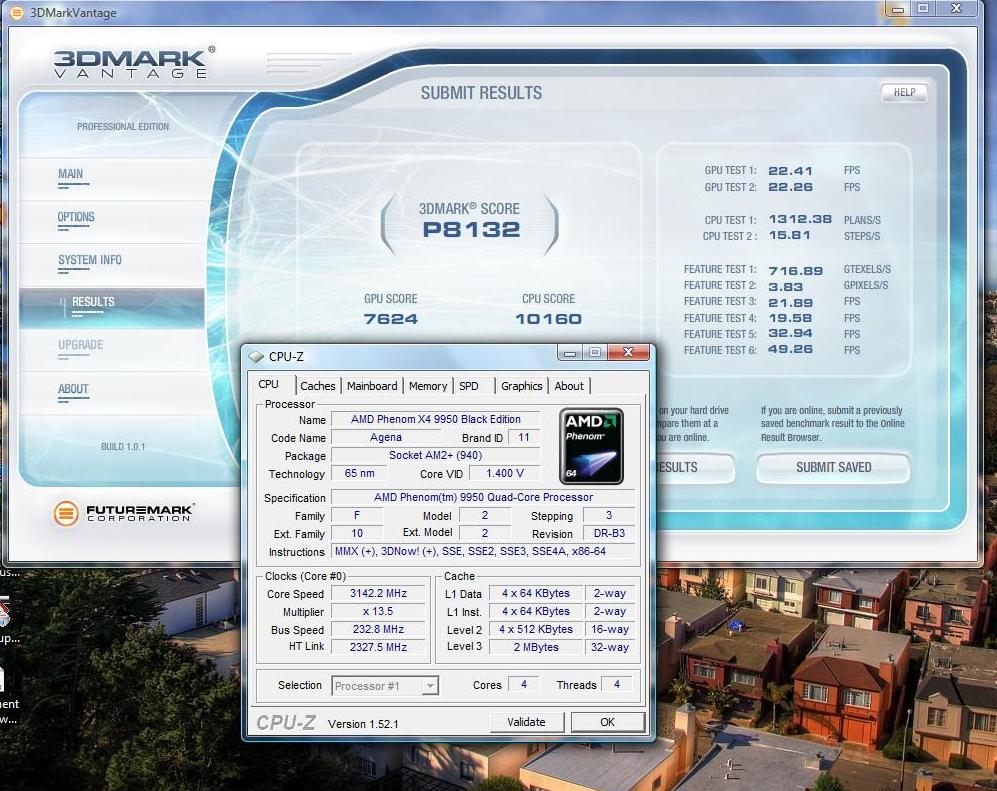Click the Futuremark Corporation logo
This screenshot has width=997, height=791.
(124, 512)
